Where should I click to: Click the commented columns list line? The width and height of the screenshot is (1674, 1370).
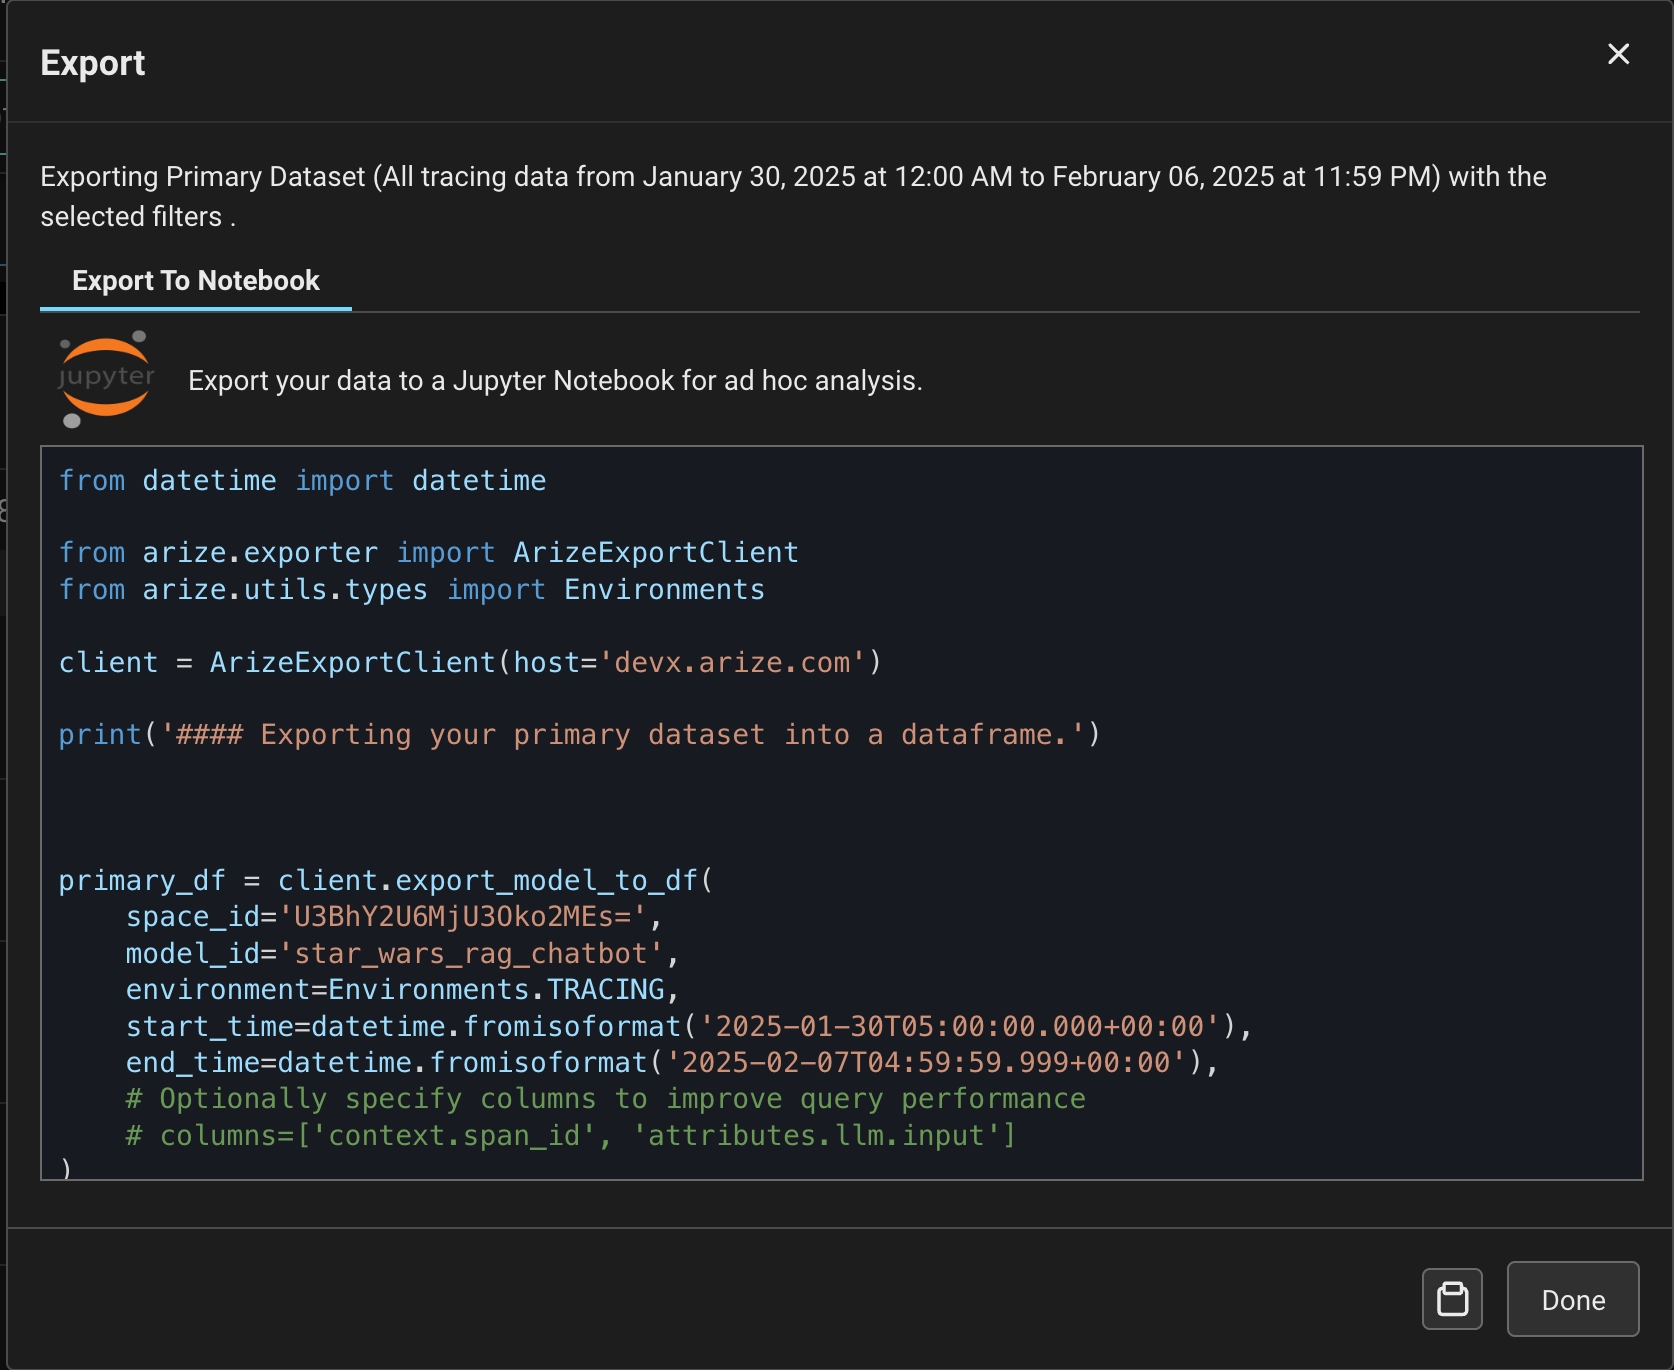tap(570, 1136)
